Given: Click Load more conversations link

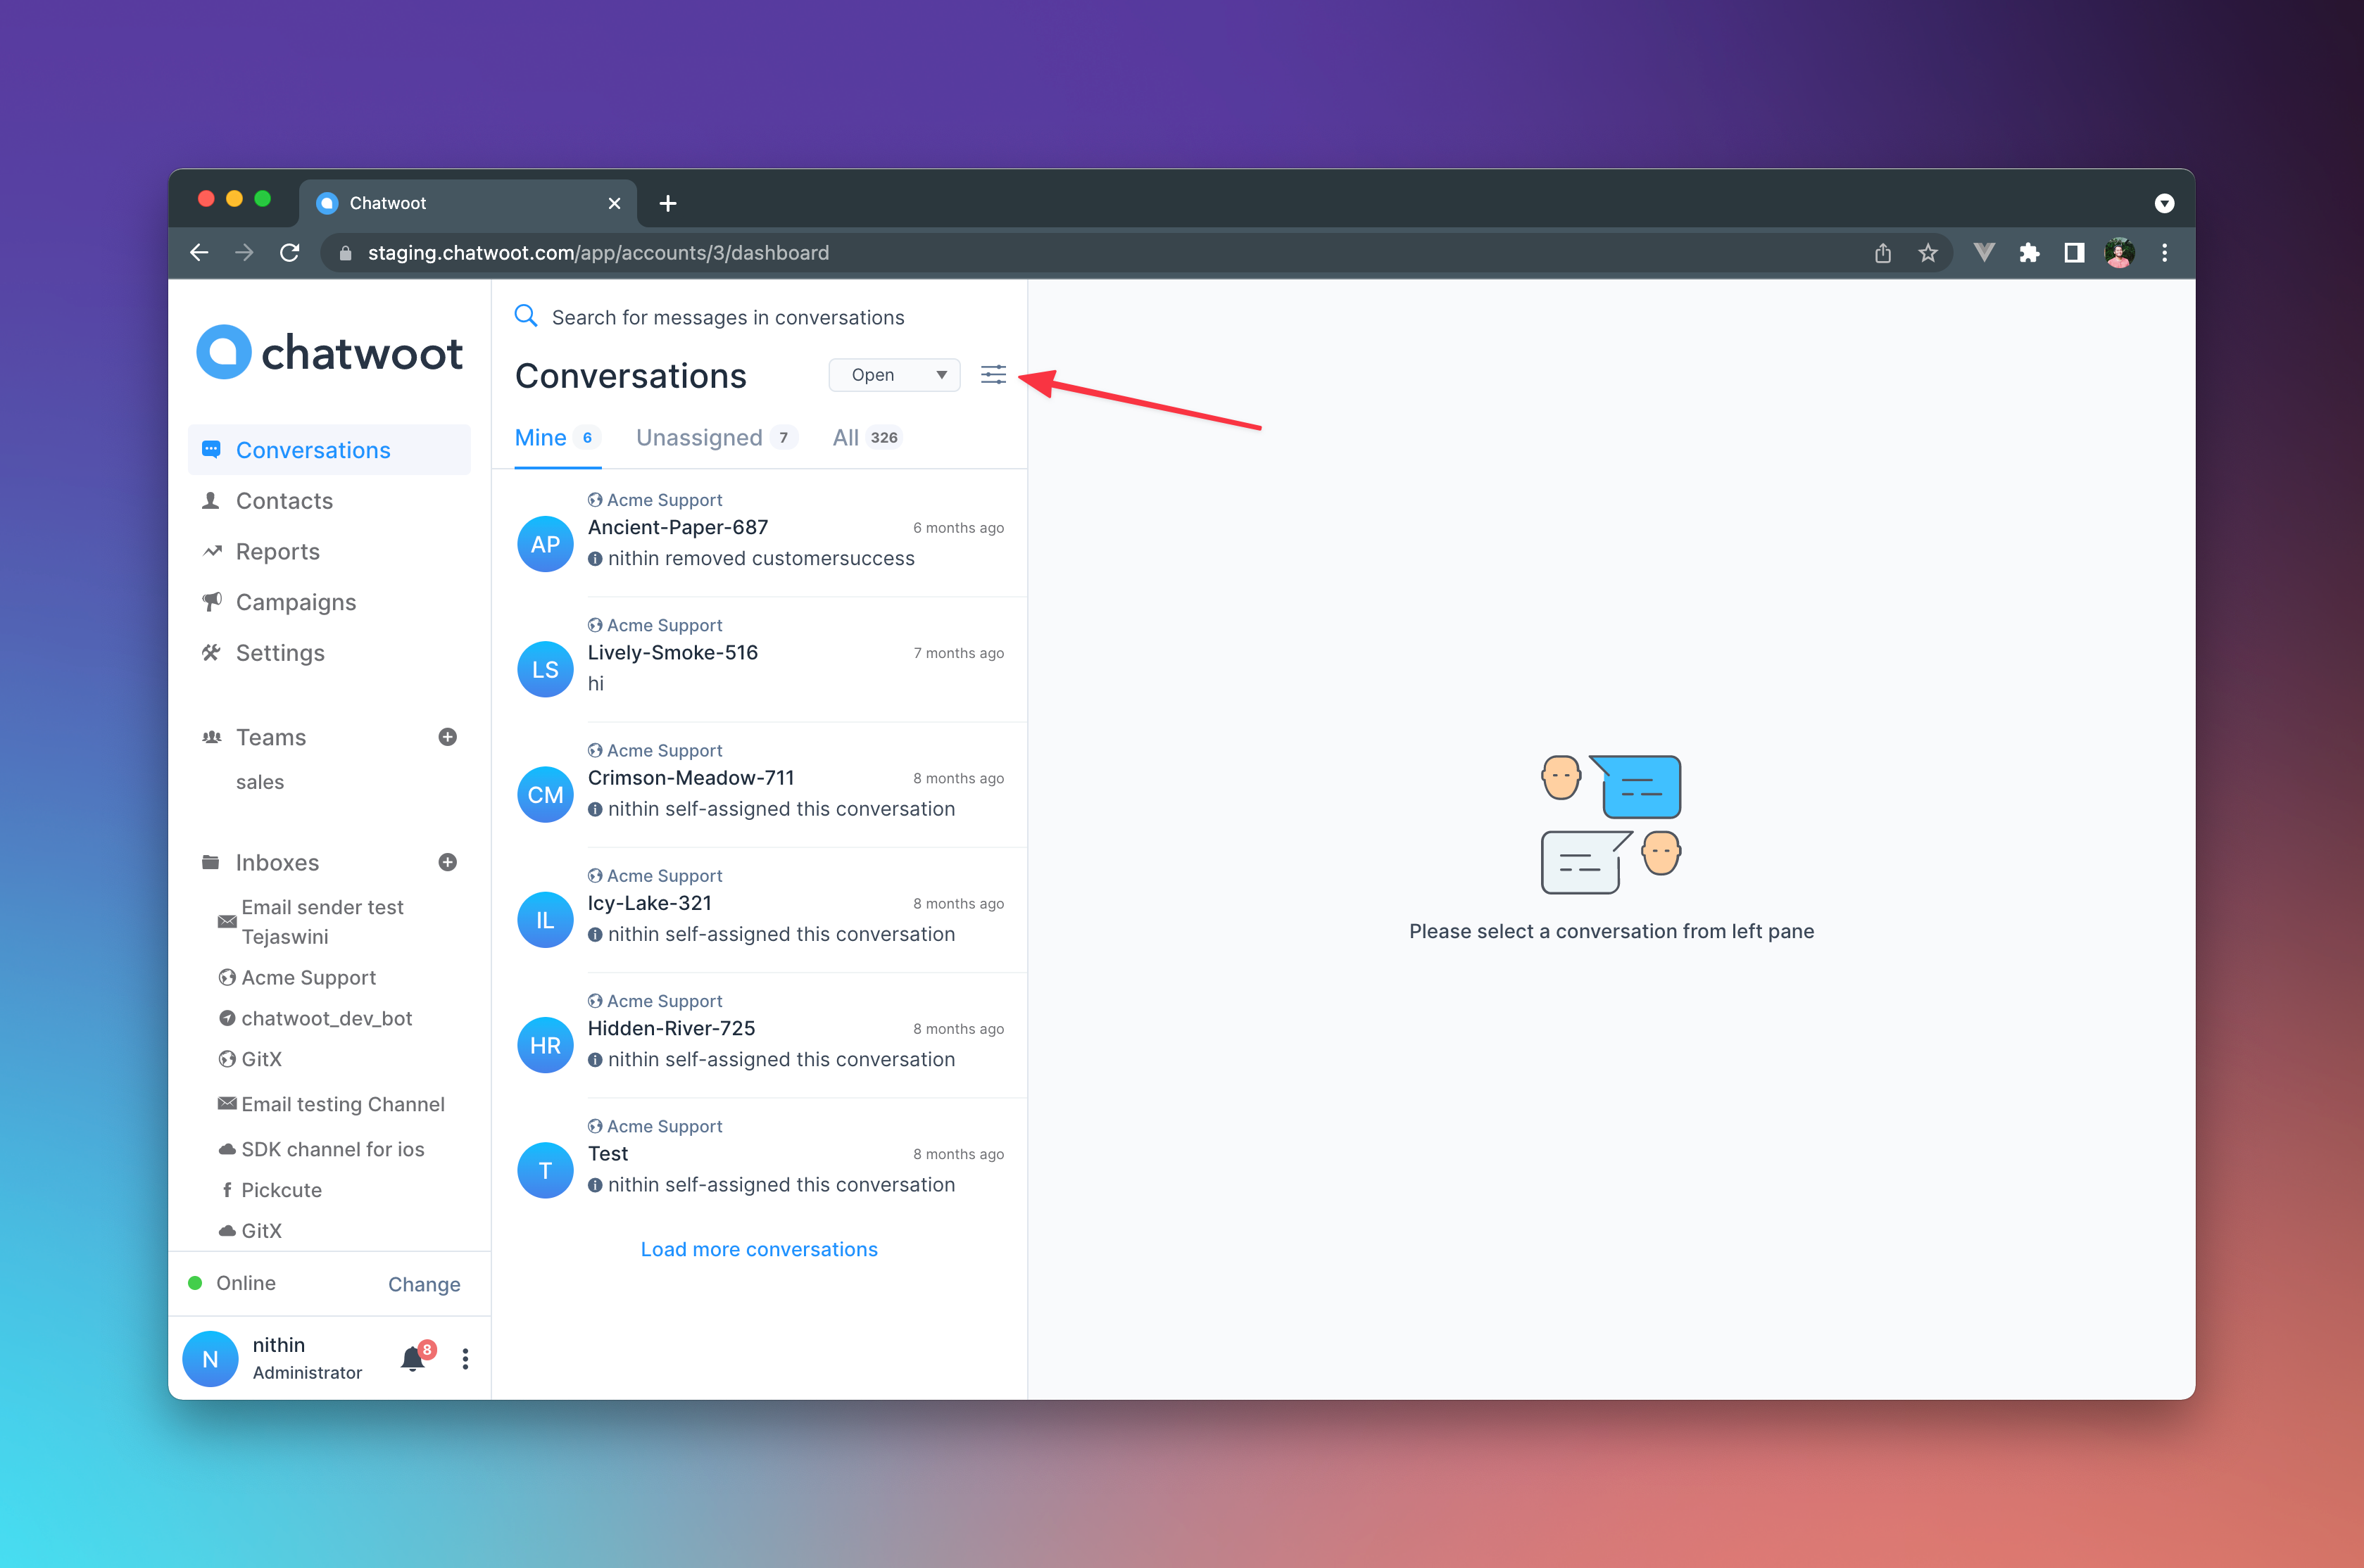Looking at the screenshot, I should [x=760, y=1249].
